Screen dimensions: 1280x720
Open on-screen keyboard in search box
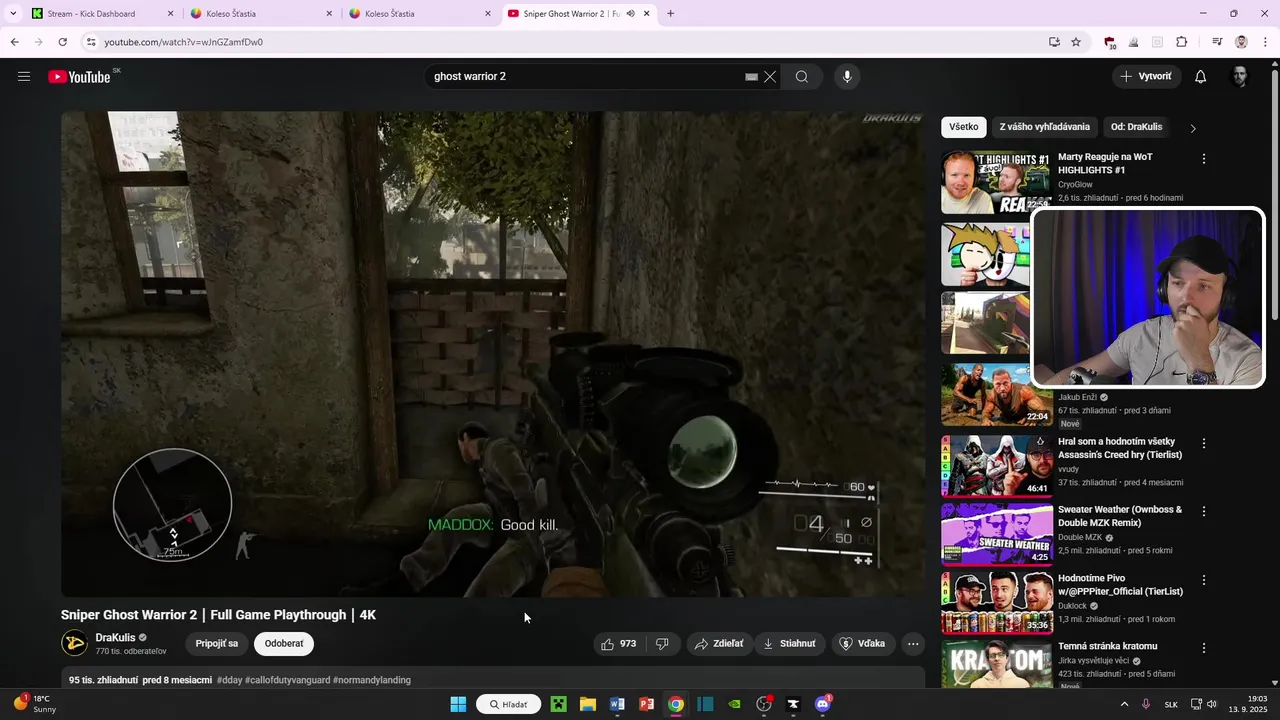(x=751, y=77)
